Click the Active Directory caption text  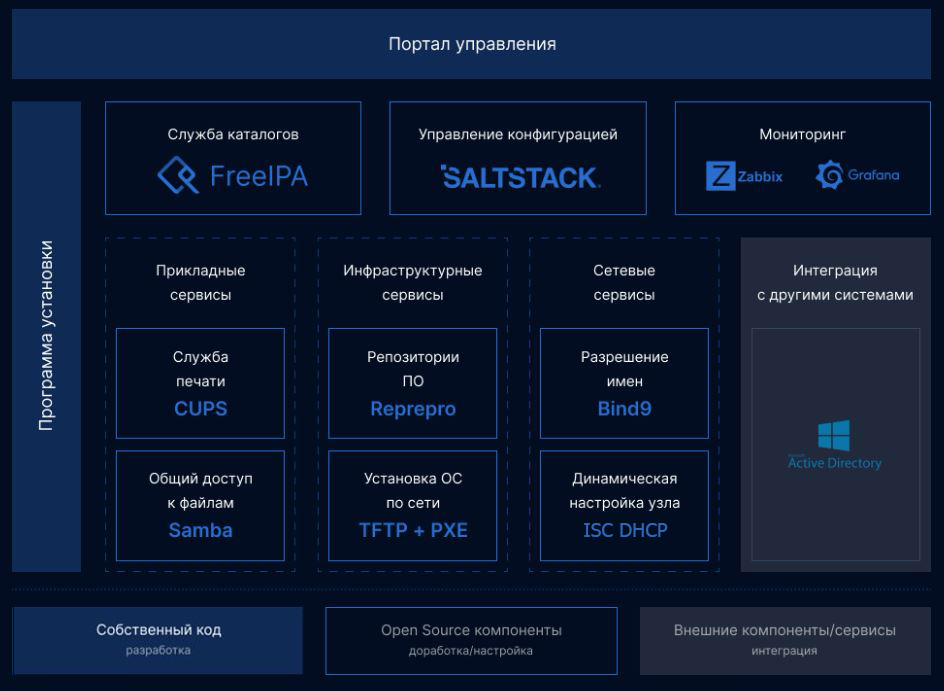tap(834, 463)
